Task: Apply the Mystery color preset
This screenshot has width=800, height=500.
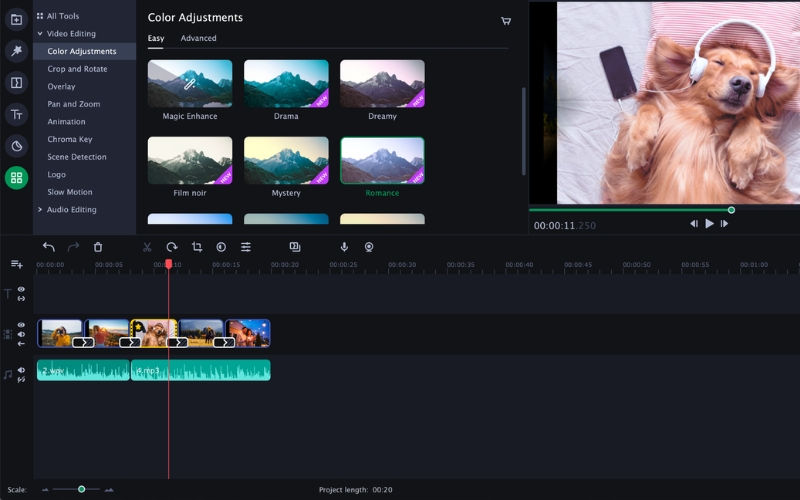Action: click(x=286, y=160)
